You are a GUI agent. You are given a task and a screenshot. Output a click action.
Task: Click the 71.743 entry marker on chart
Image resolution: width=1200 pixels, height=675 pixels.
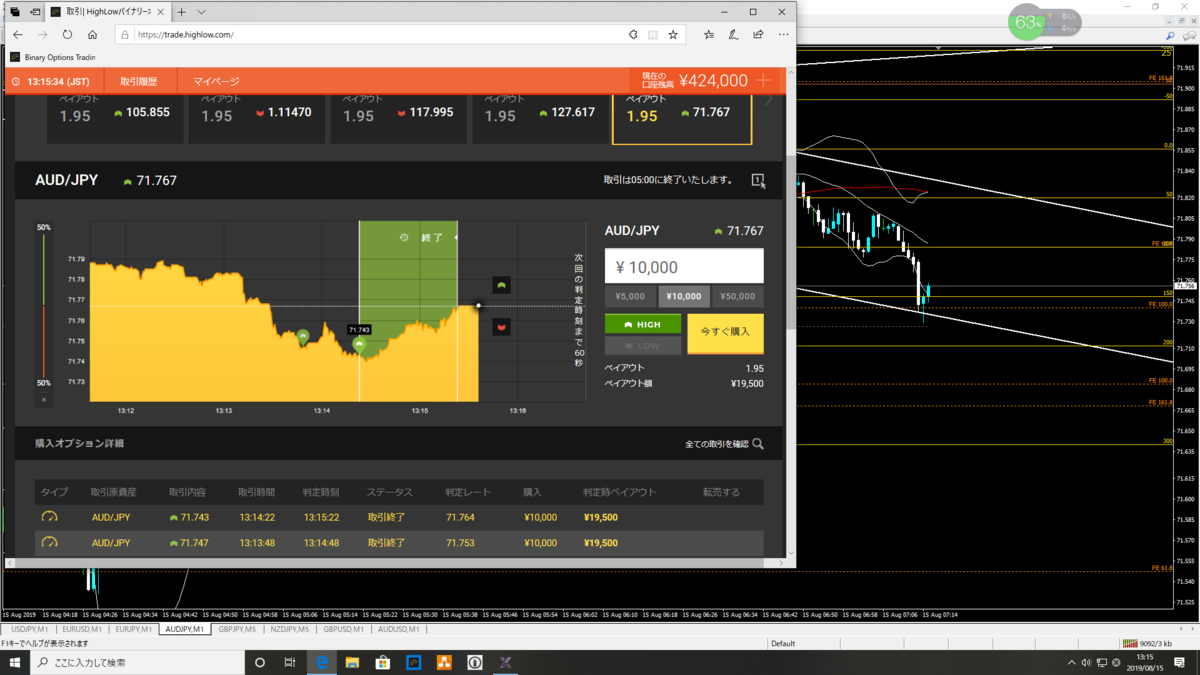(x=359, y=344)
